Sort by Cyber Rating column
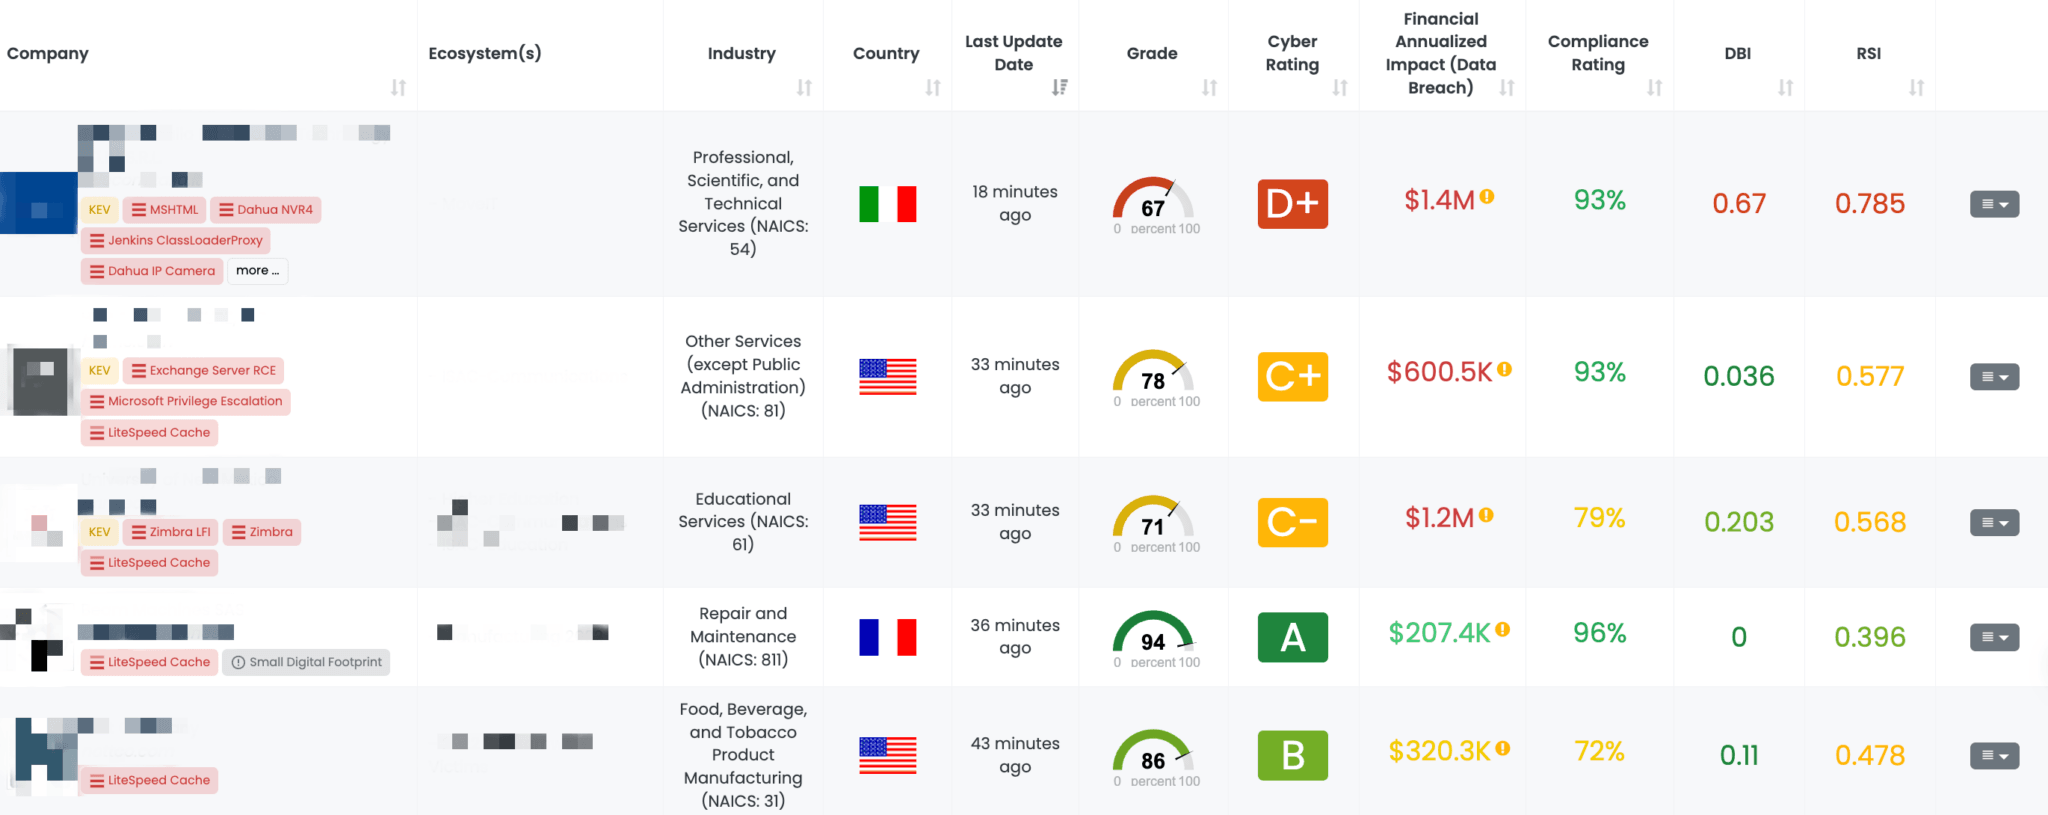2048x815 pixels. pos(1340,88)
